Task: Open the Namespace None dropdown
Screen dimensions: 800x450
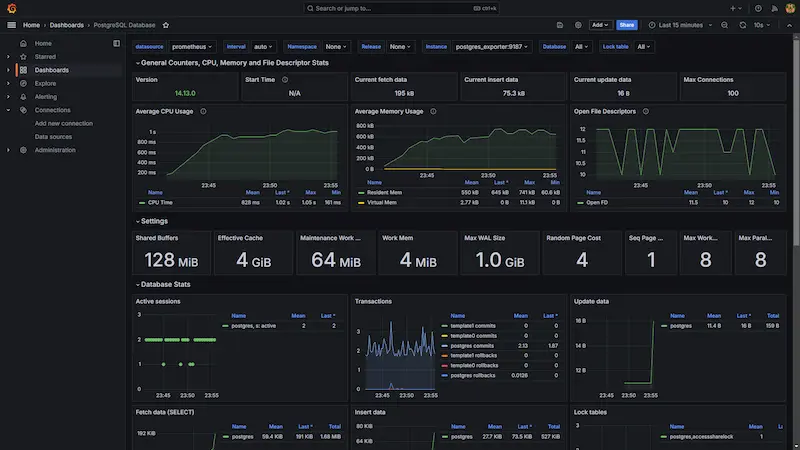Action: (x=336, y=46)
